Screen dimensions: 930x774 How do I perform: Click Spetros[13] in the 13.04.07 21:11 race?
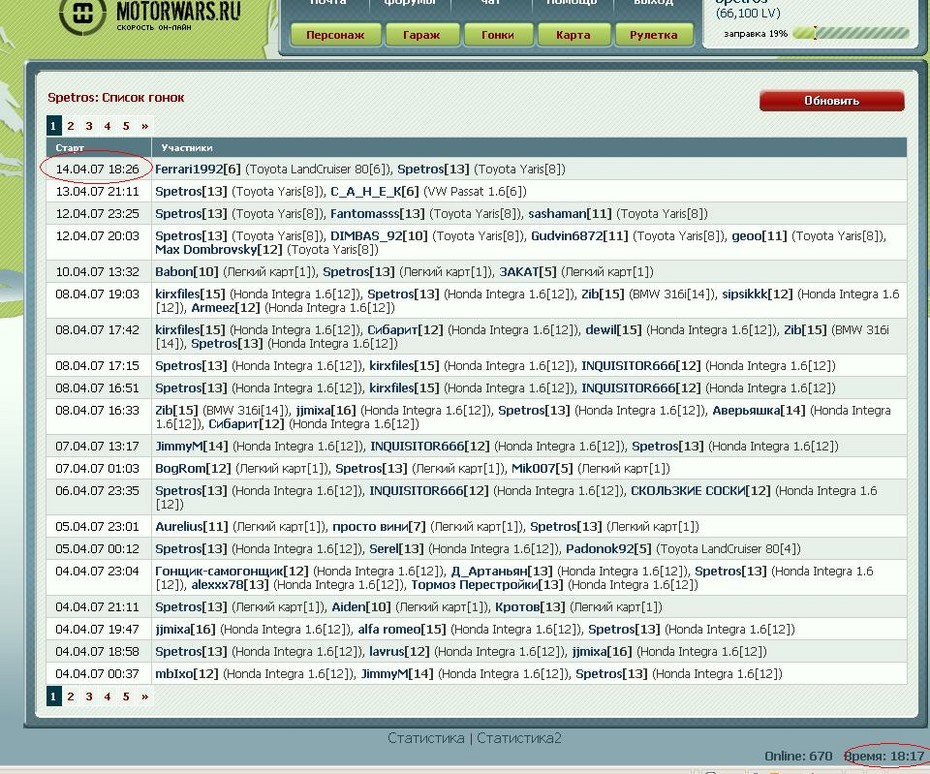[191, 192]
